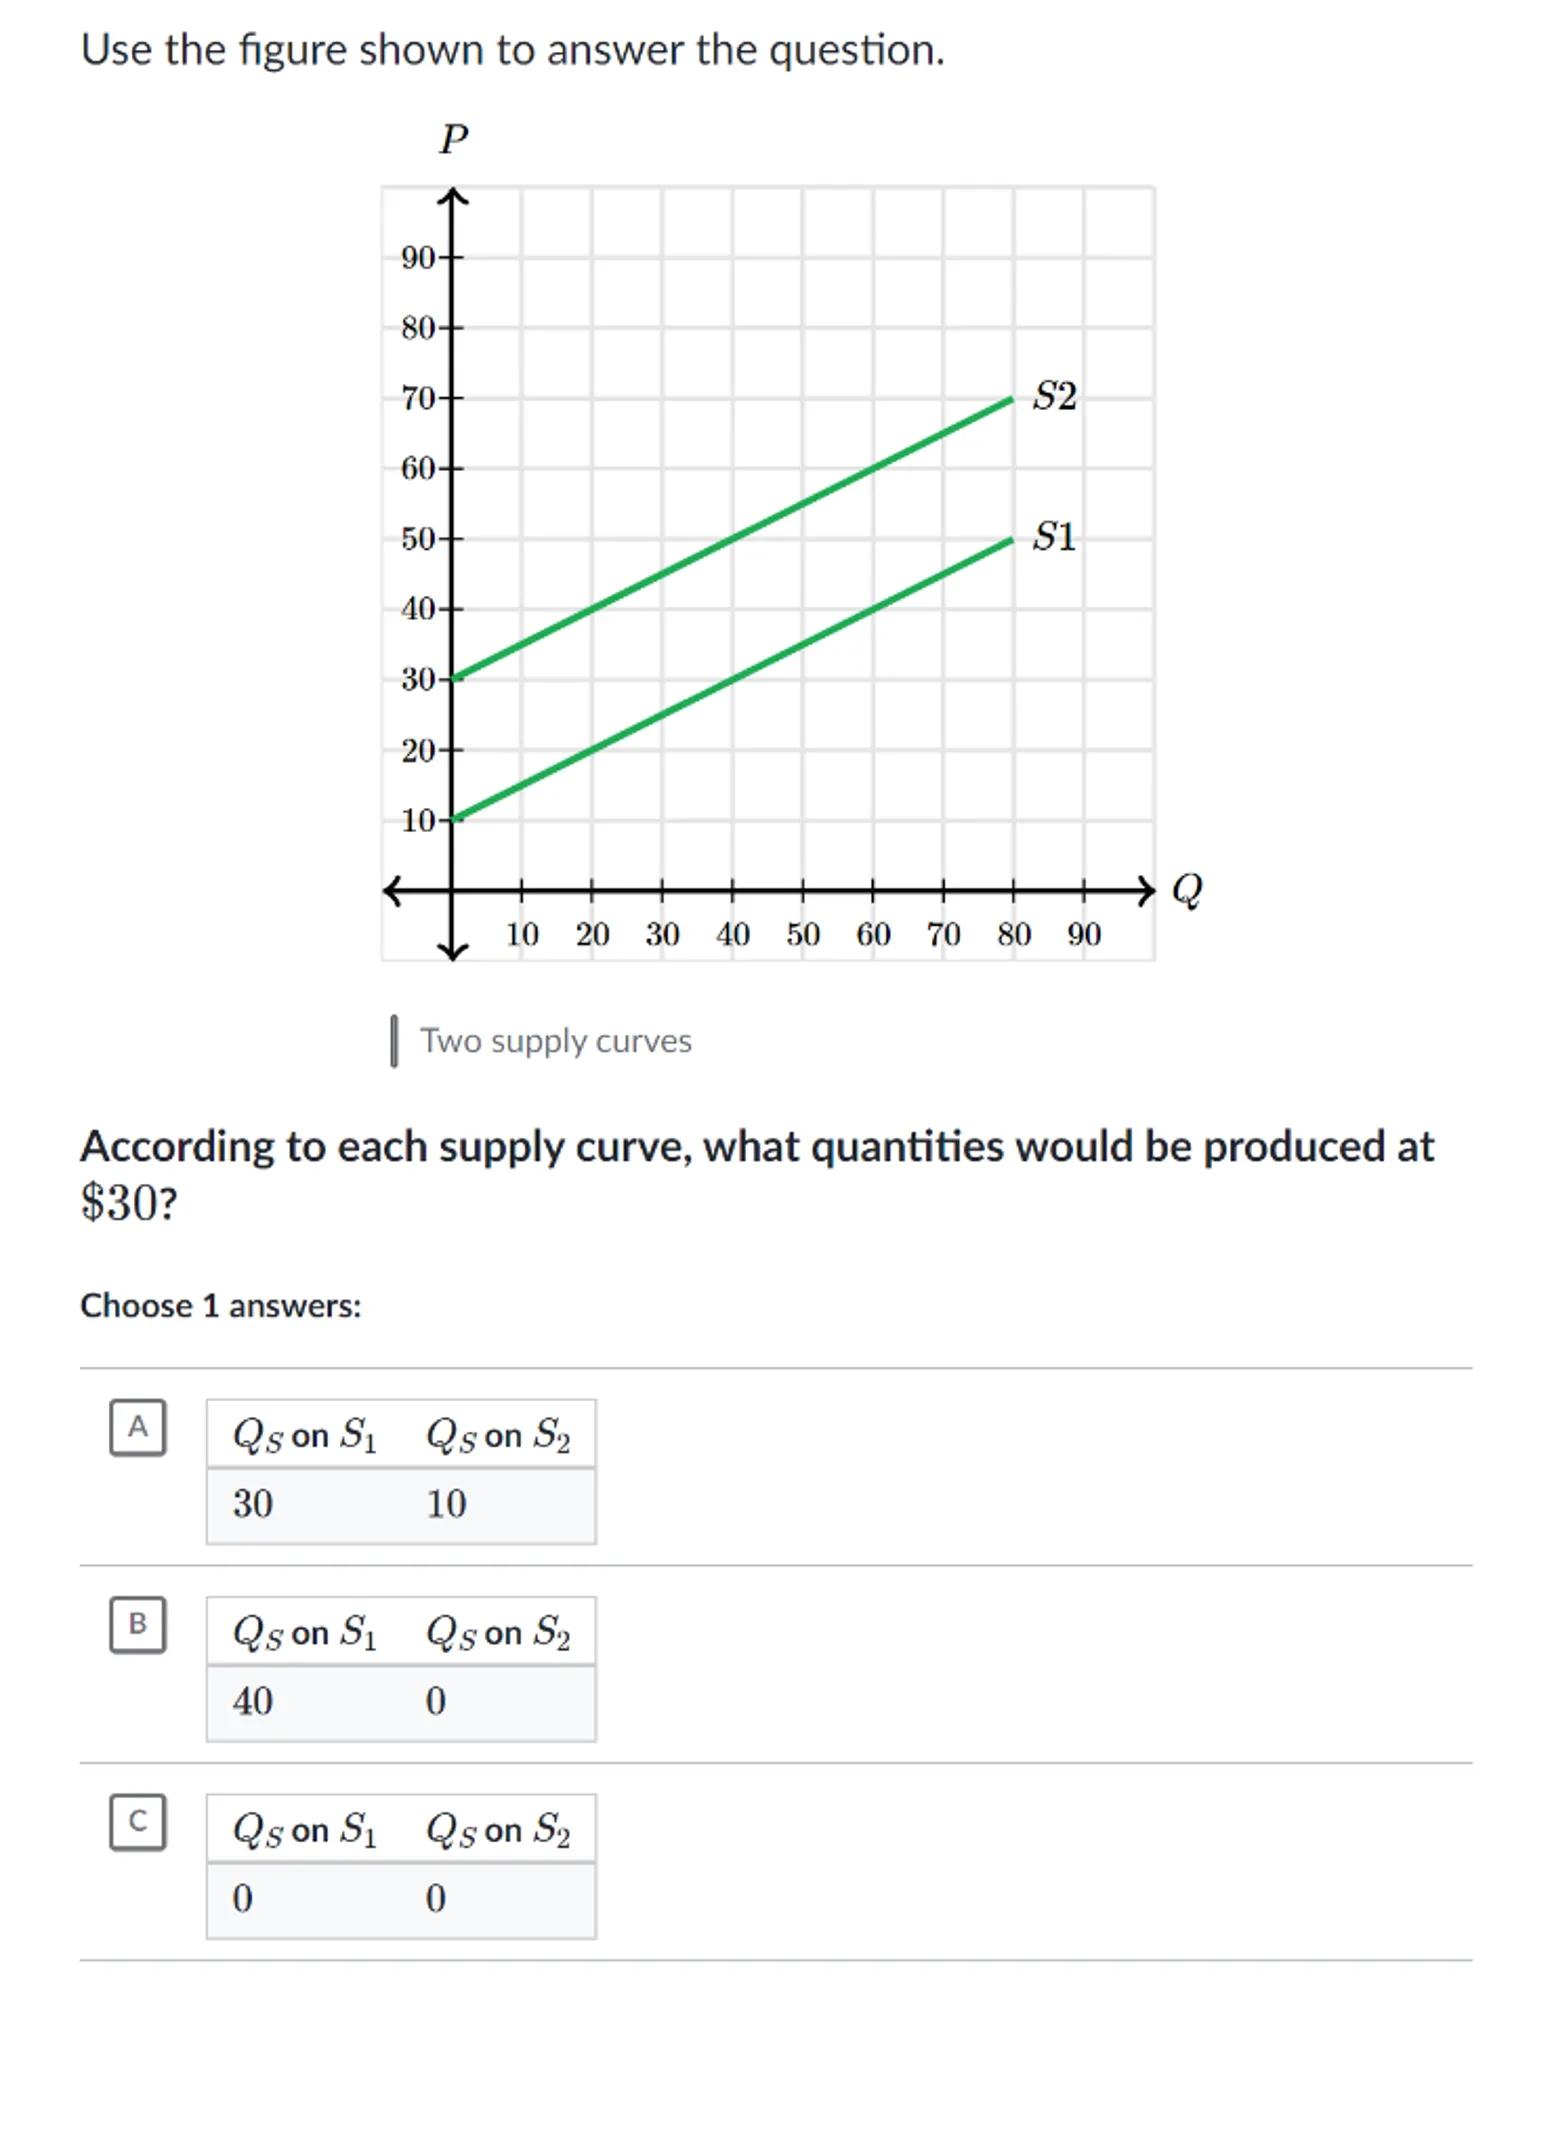Click the value 40 in choice B's table
The width and height of the screenshot is (1552, 2150).
(253, 1701)
